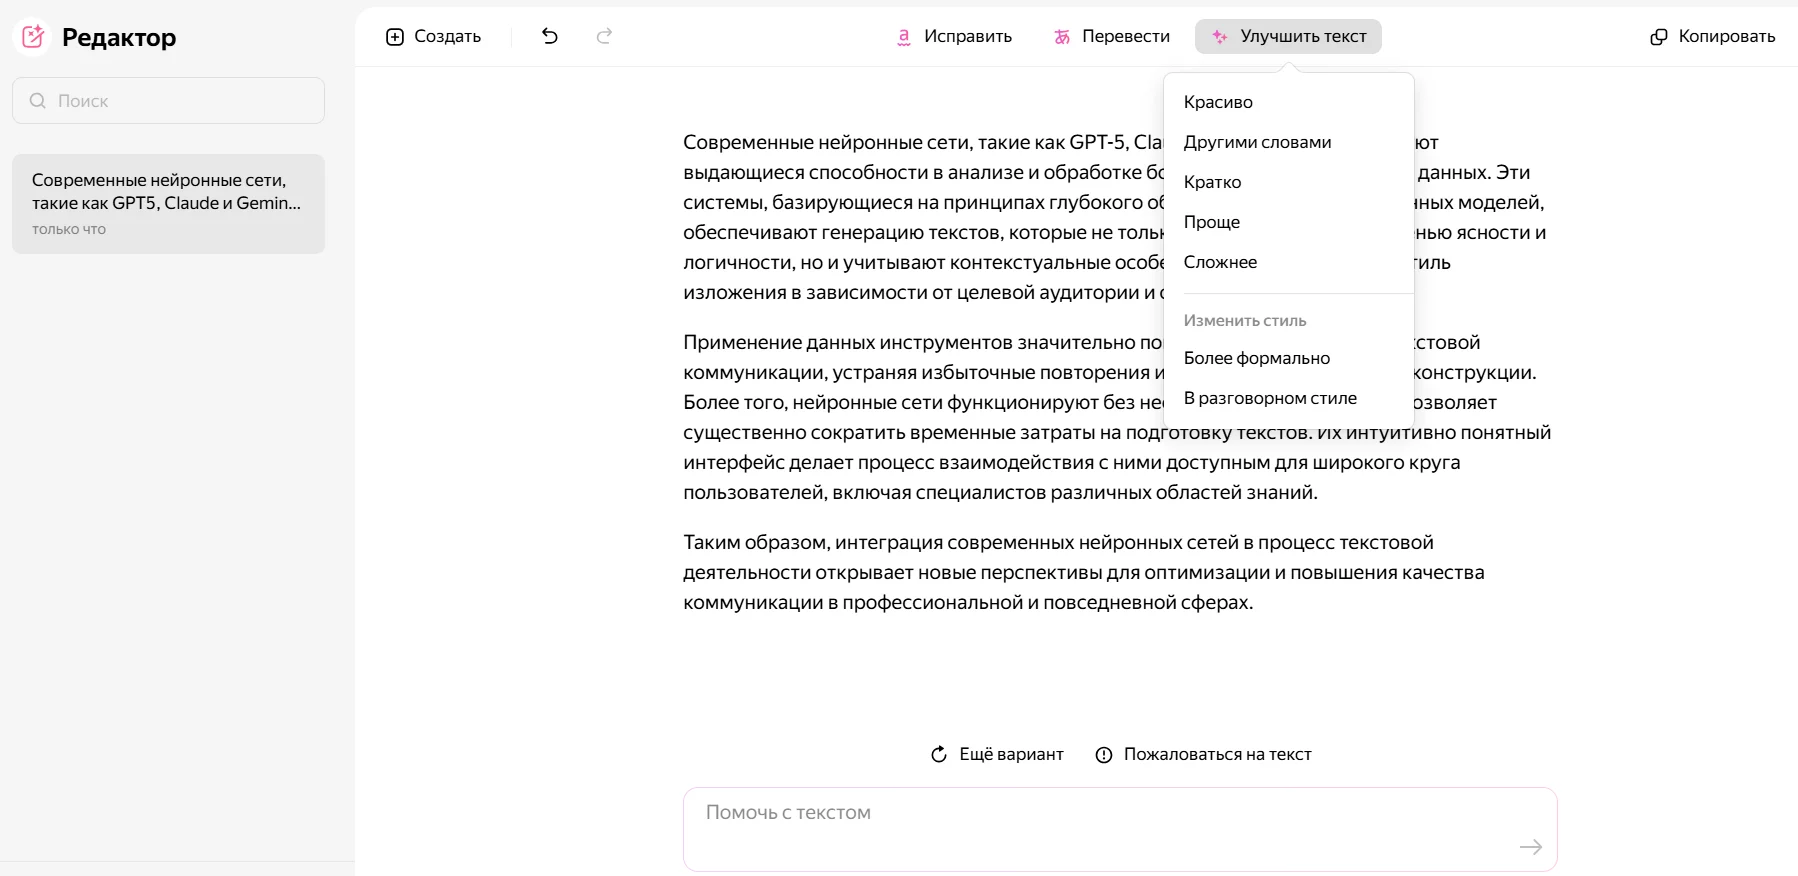Click the plus icon next to Создать
1798x876 pixels.
coord(395,37)
